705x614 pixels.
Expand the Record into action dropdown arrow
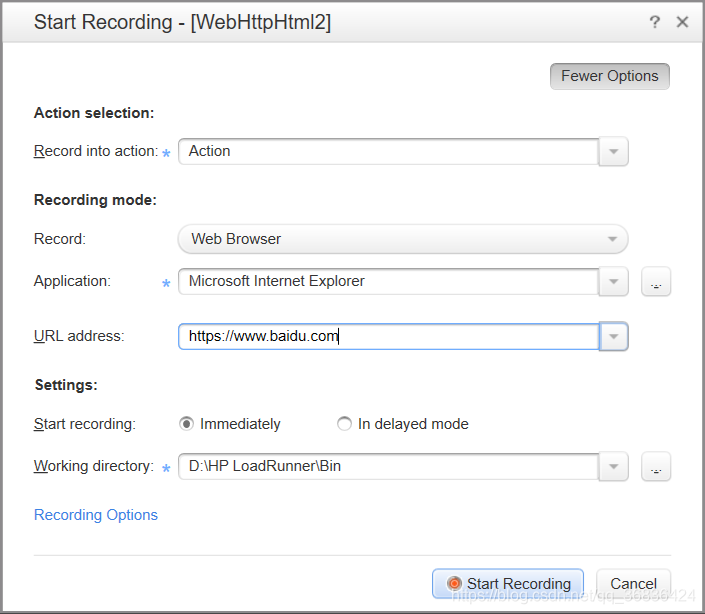coord(613,152)
